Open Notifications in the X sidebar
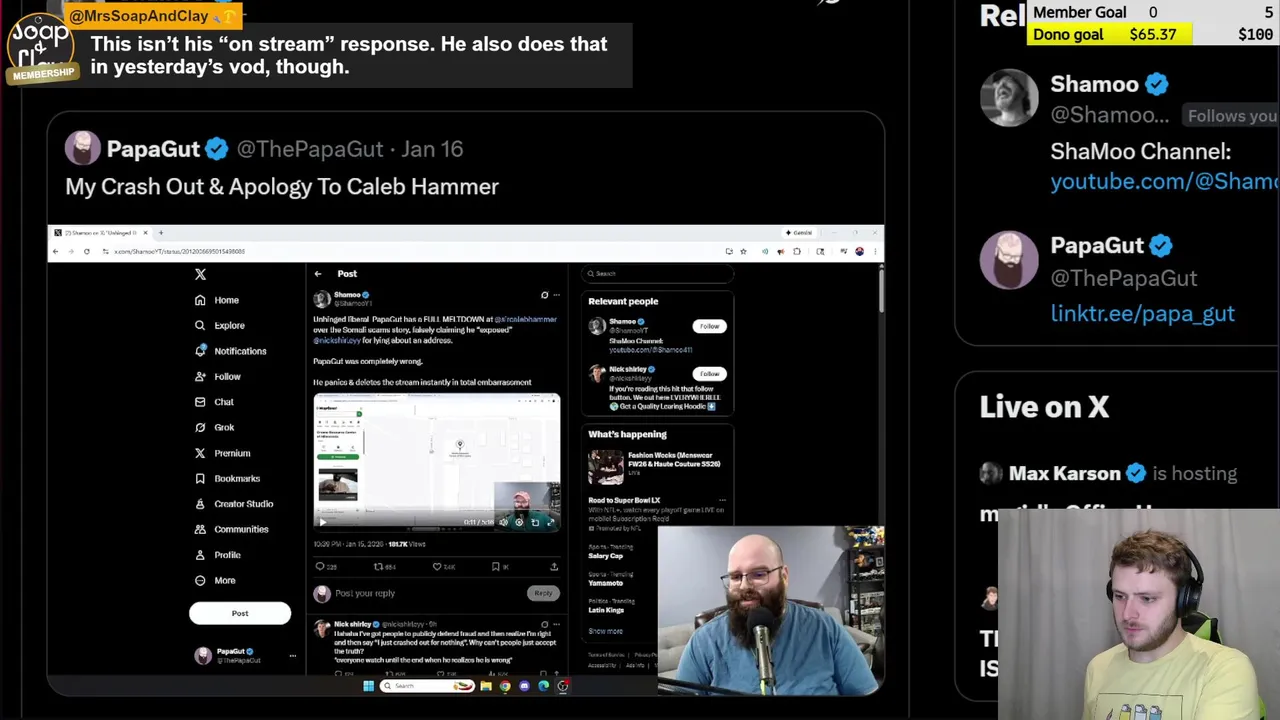The width and height of the screenshot is (1280, 720). pyautogui.click(x=230, y=351)
